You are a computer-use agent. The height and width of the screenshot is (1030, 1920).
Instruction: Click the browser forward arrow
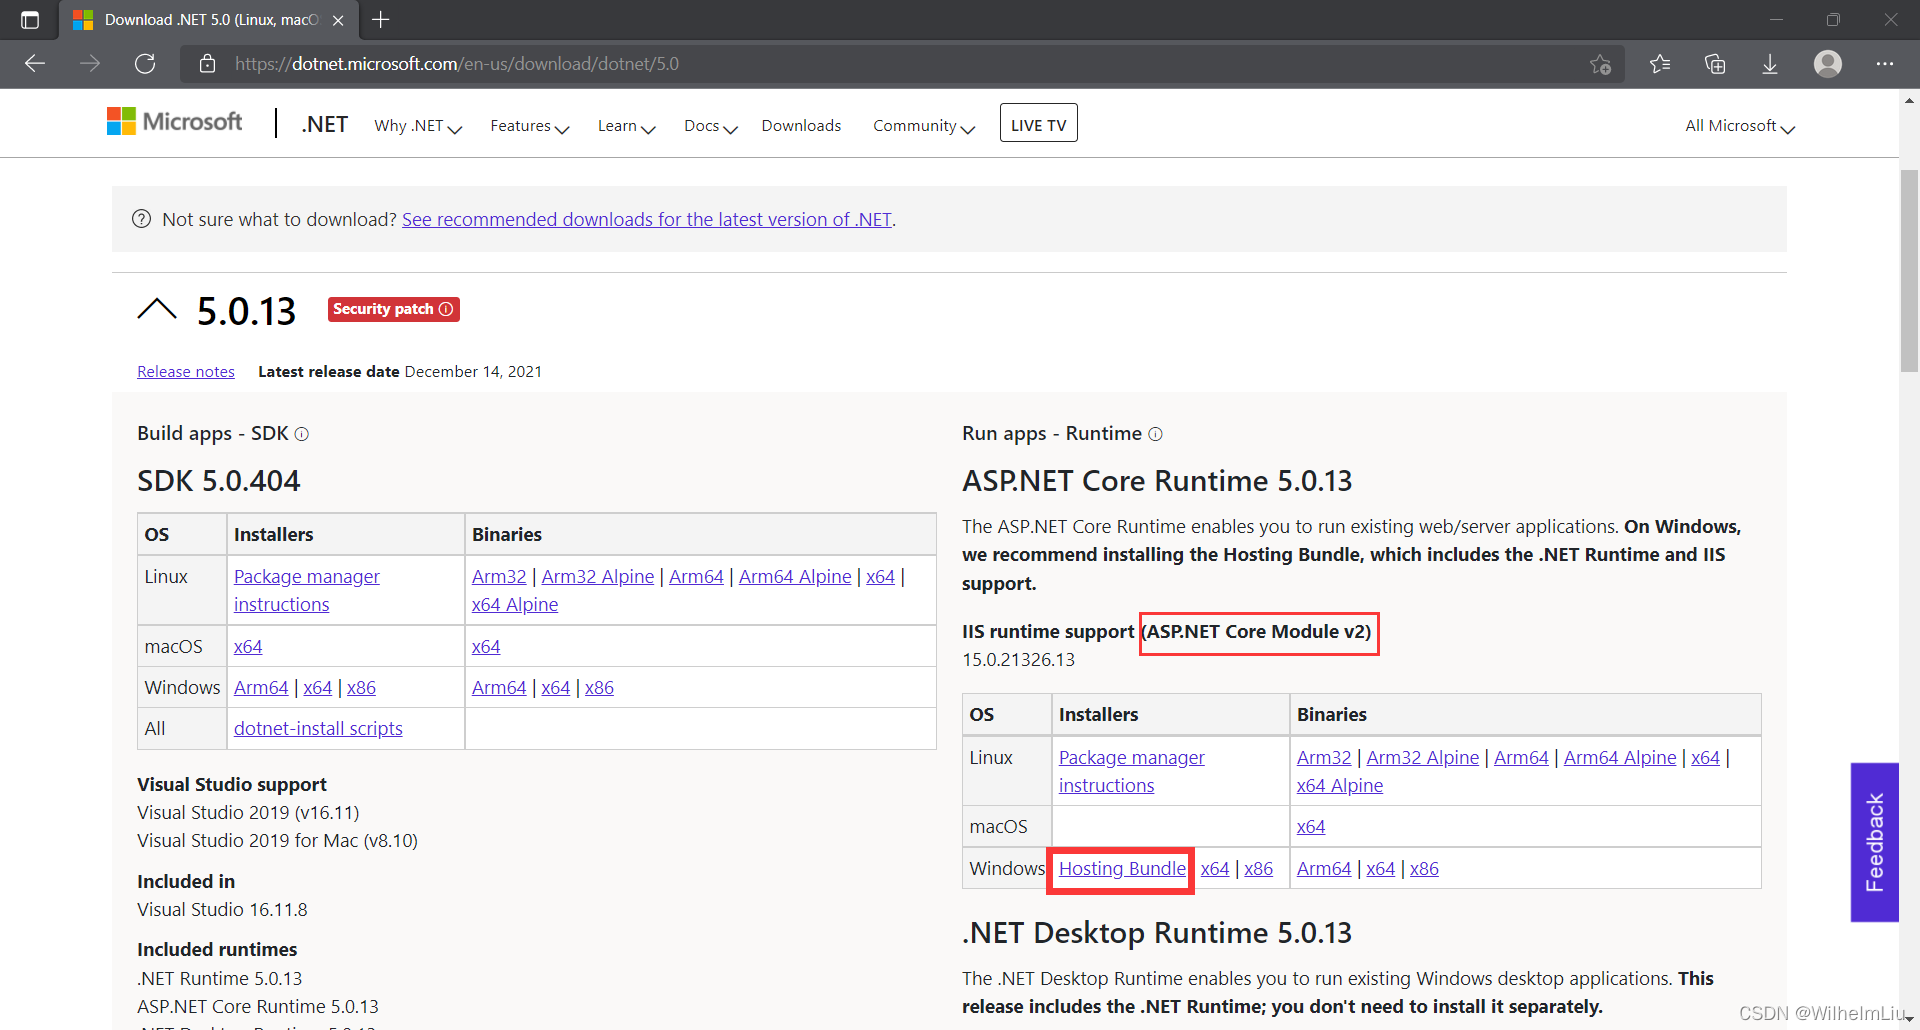pos(90,64)
